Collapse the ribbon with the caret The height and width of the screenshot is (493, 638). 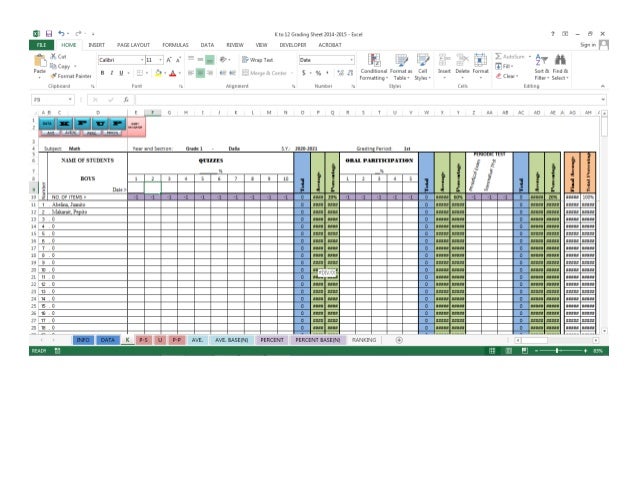pyautogui.click(x=603, y=86)
